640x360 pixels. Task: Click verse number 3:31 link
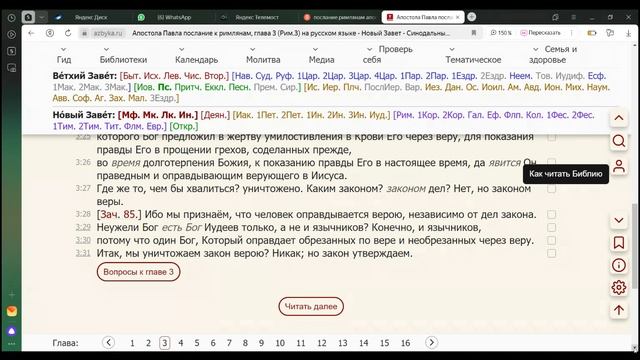tap(83, 253)
